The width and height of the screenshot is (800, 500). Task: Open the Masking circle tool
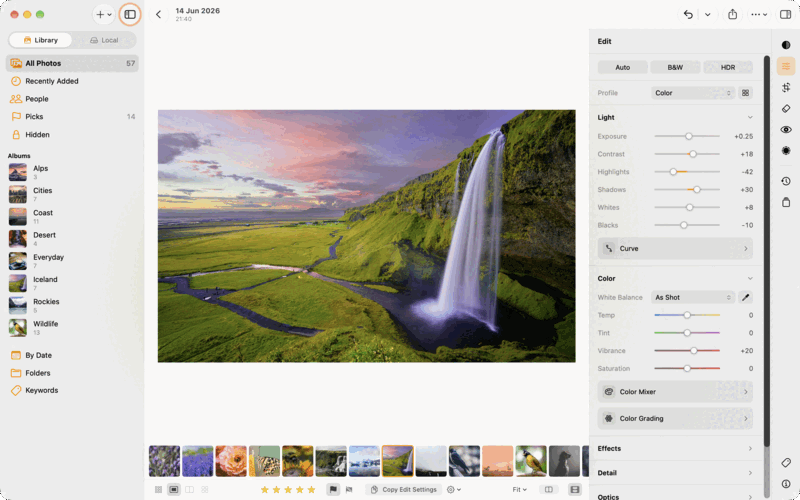click(x=786, y=151)
